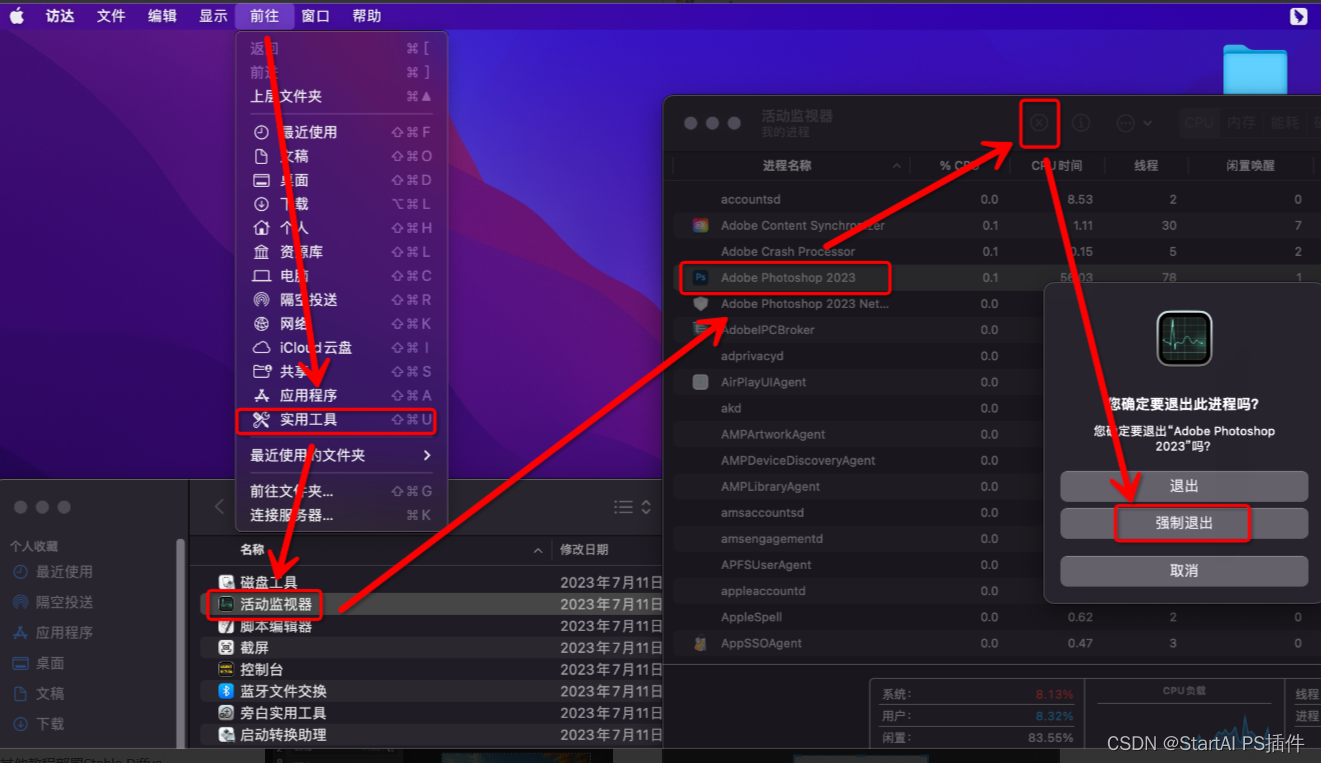Choose 应用程序 in the 前往 menu

(x=341, y=395)
